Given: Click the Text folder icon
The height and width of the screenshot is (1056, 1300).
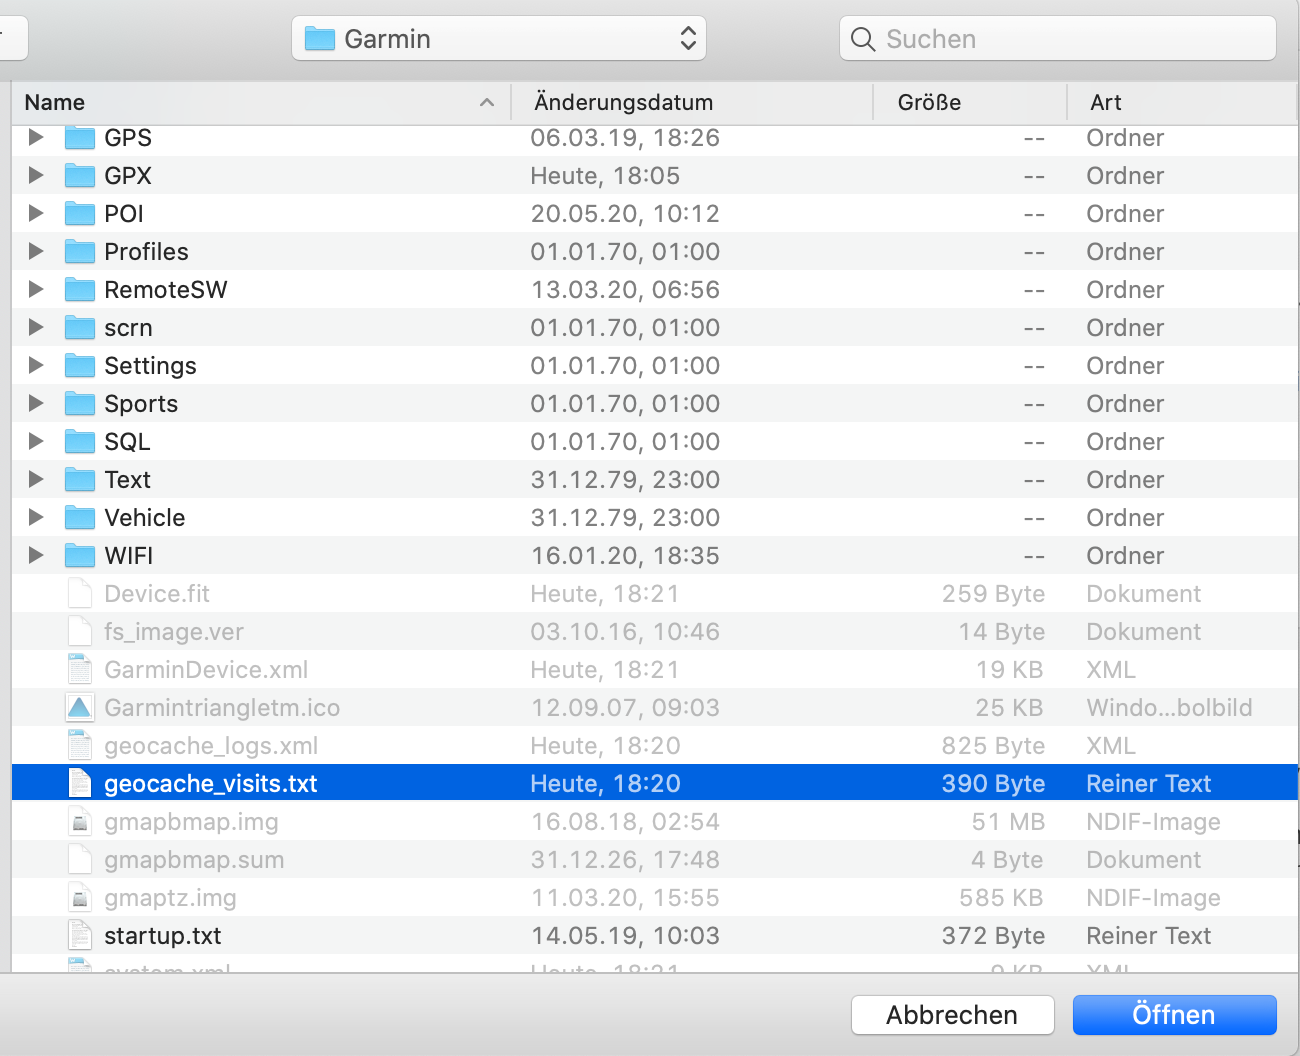Looking at the screenshot, I should point(80,479).
